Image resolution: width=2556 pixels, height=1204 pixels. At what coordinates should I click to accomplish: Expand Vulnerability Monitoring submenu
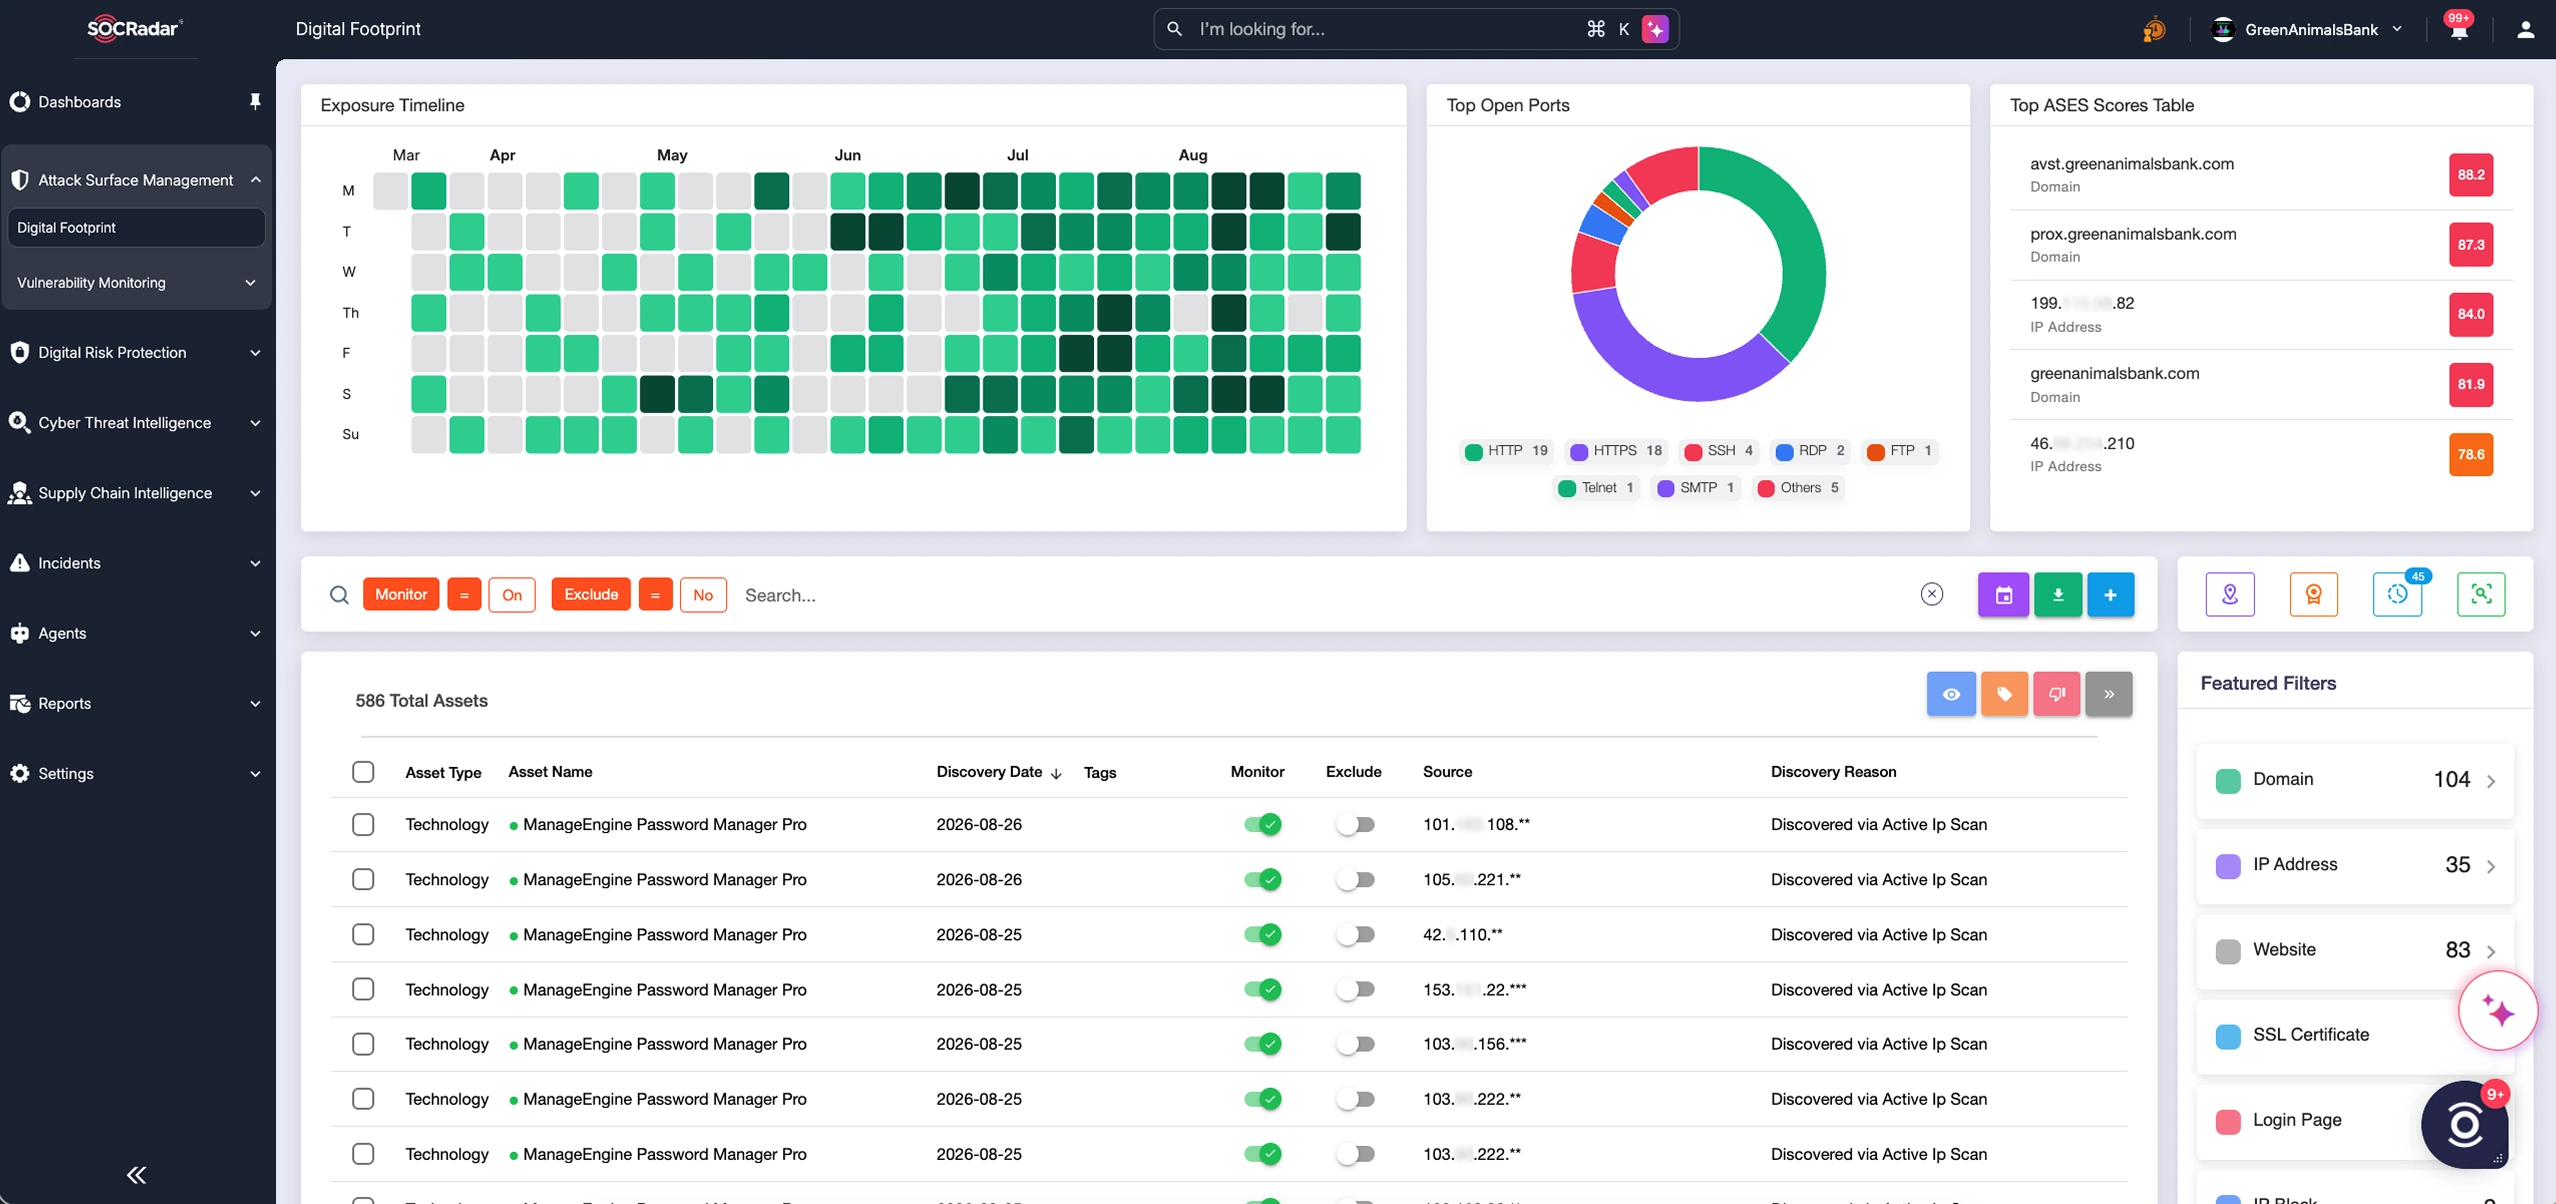pyautogui.click(x=136, y=283)
